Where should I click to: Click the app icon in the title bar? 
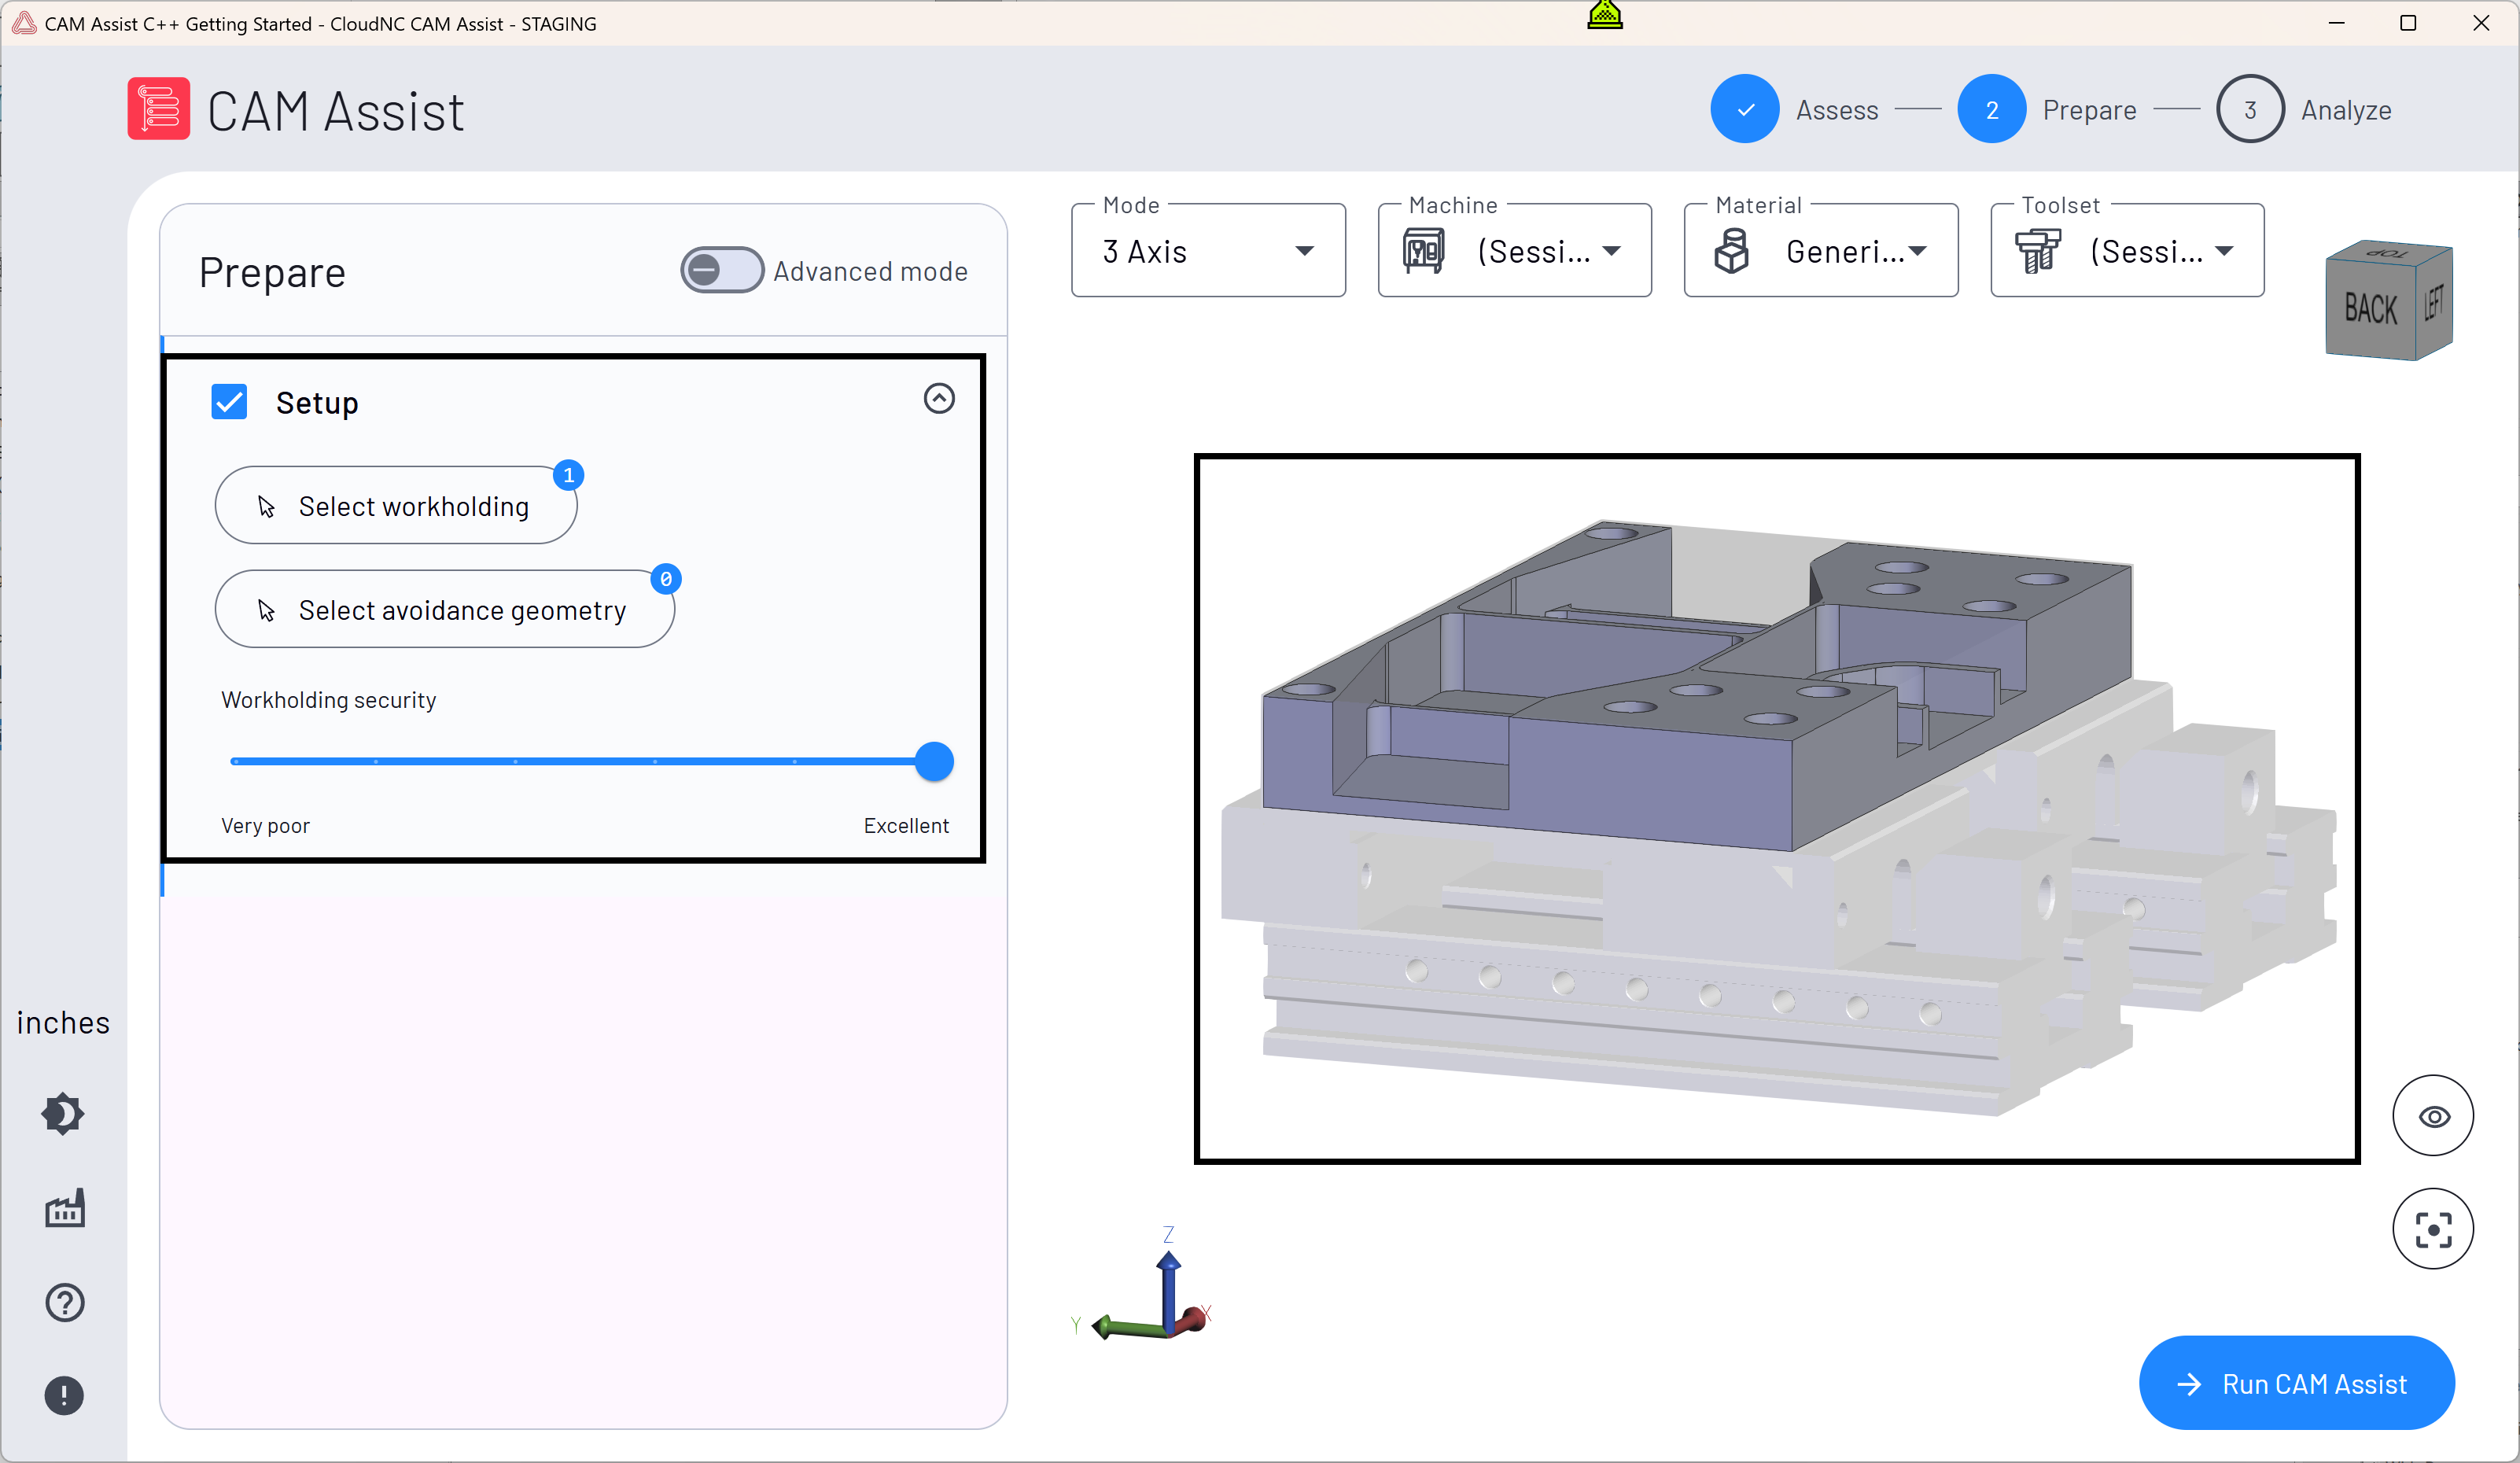tap(24, 23)
